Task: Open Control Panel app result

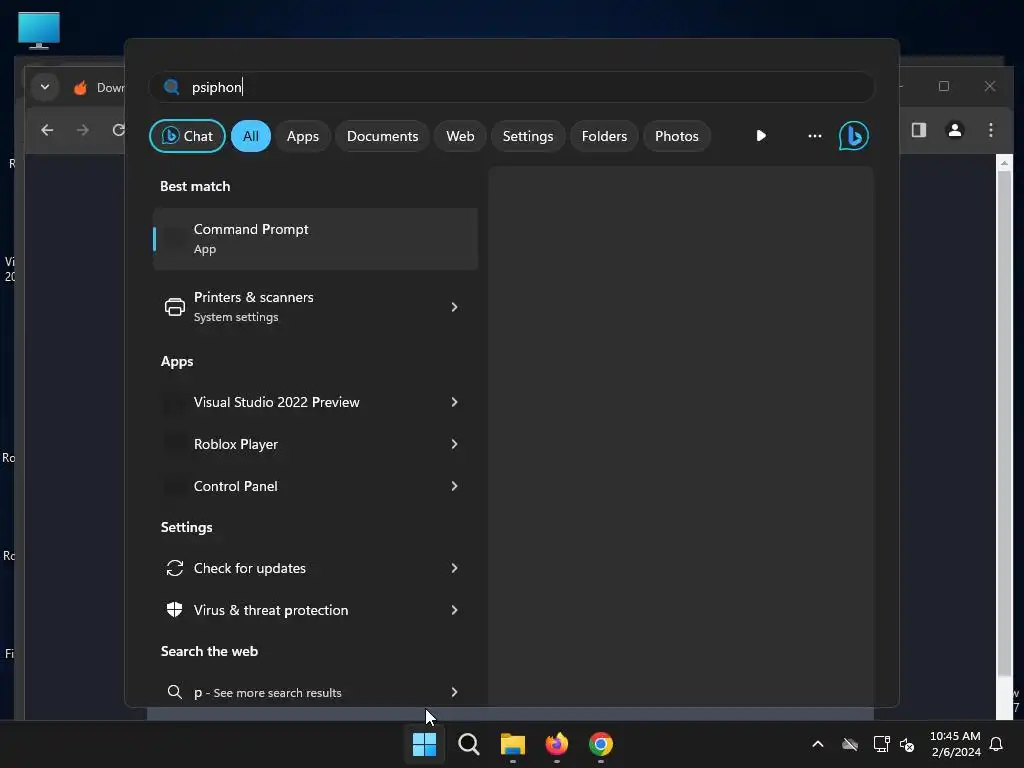Action: 315,486
